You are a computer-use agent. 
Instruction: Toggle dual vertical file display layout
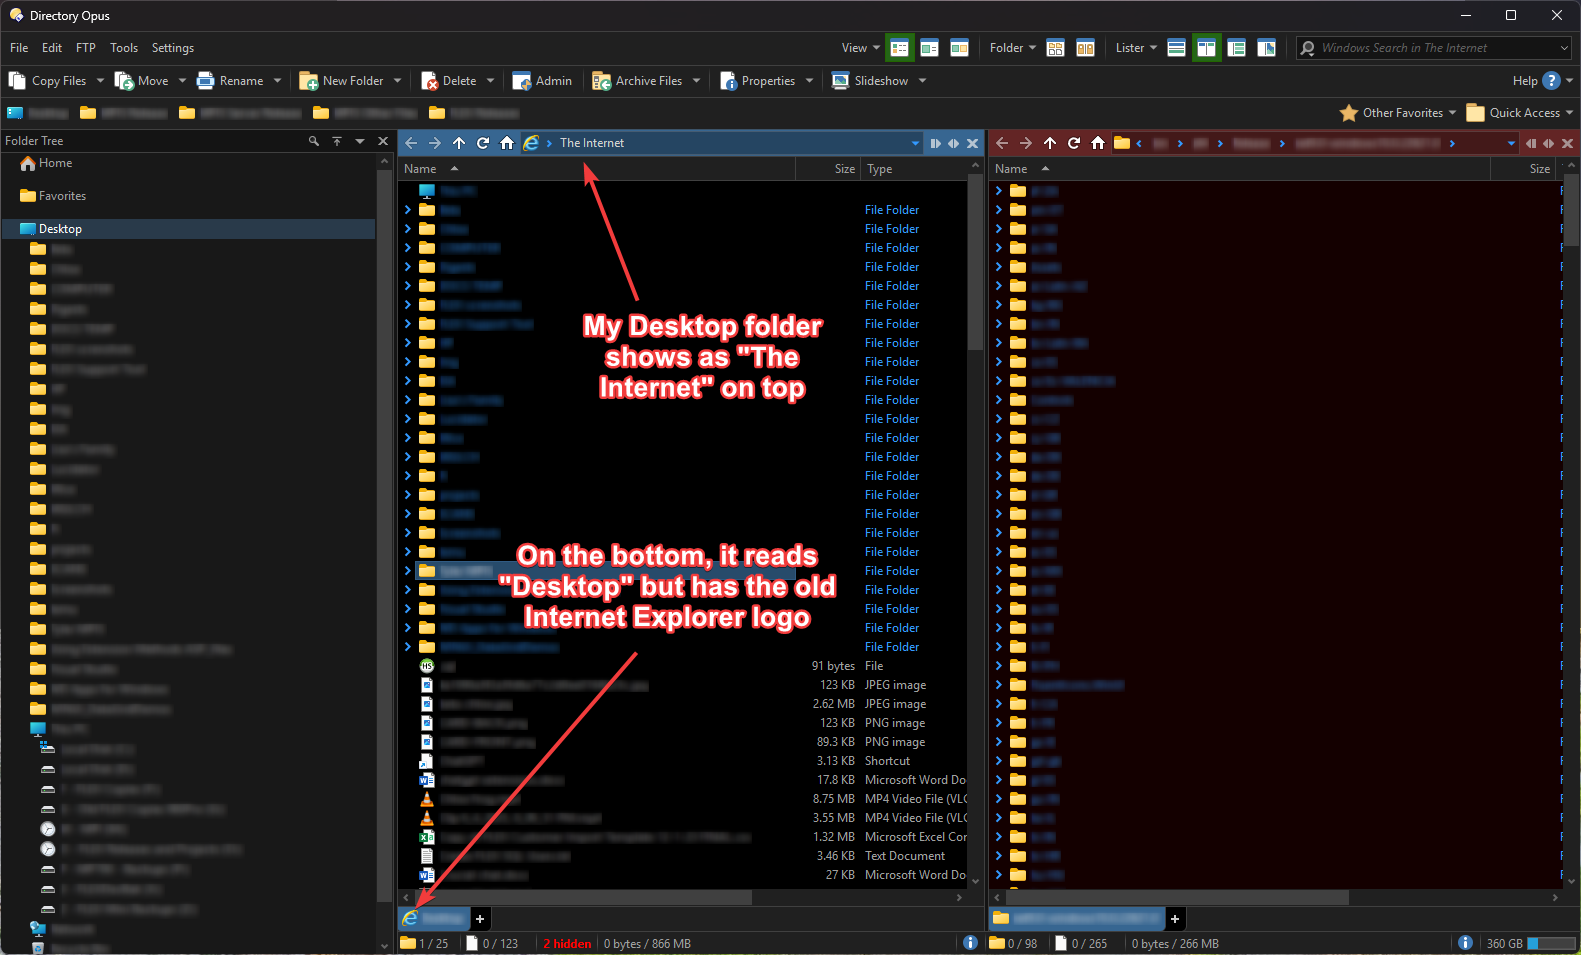(1207, 48)
